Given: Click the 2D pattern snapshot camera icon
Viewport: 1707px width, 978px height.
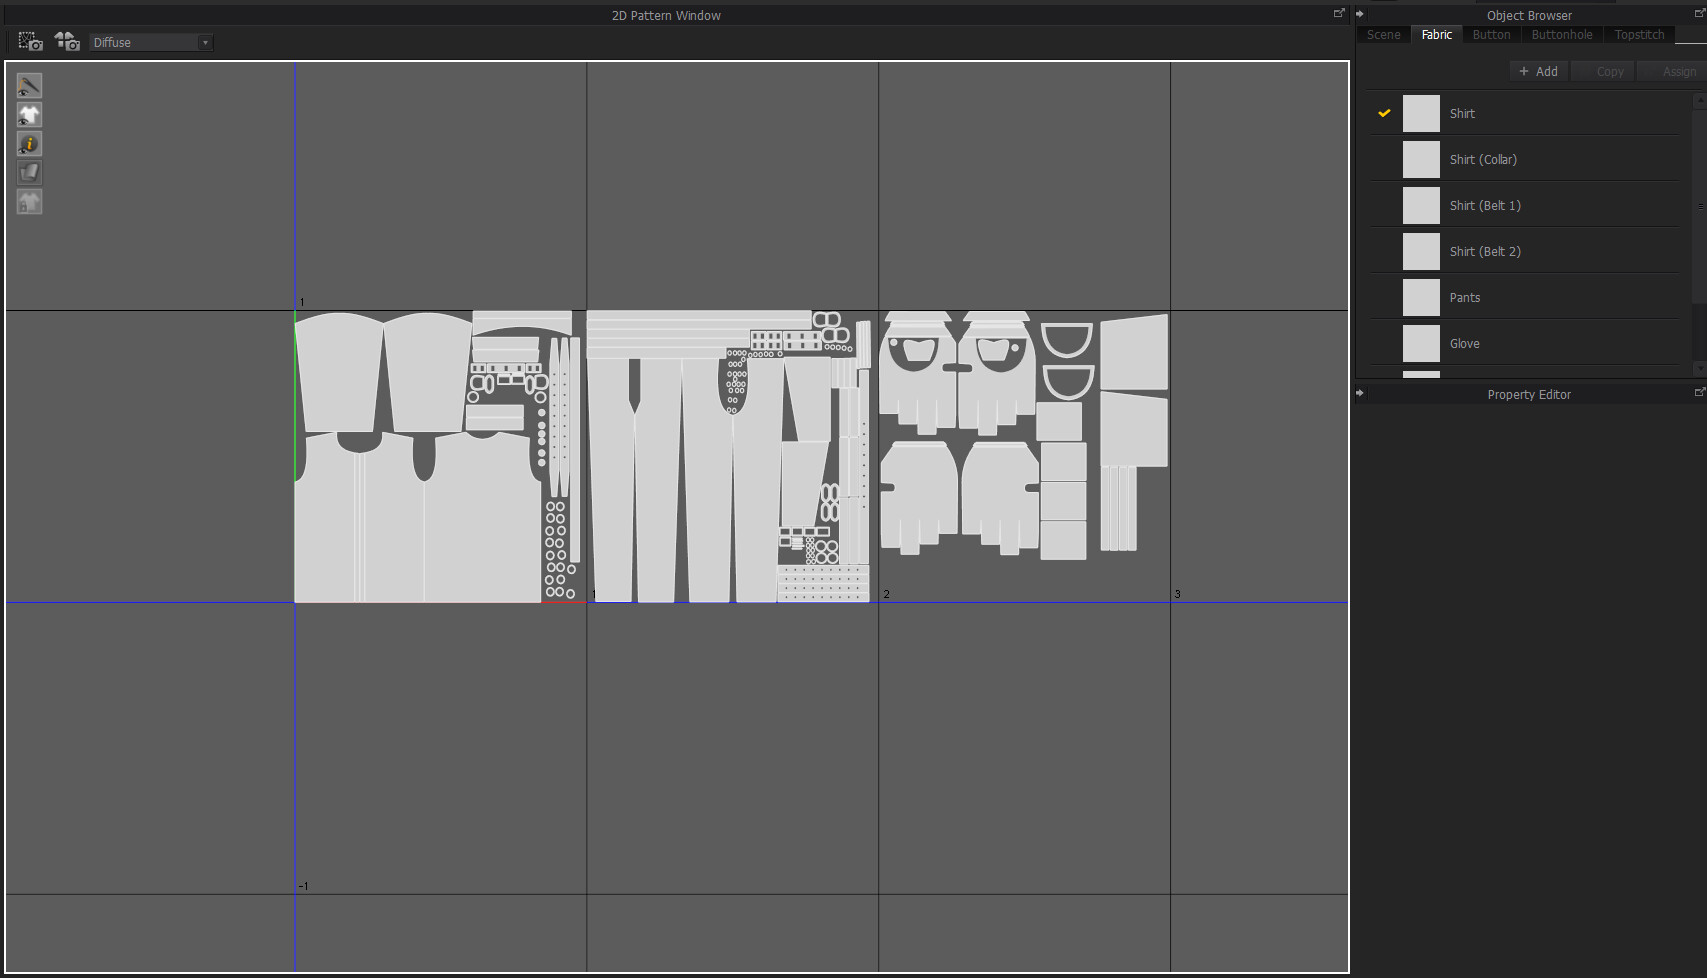Looking at the screenshot, I should (x=30, y=42).
